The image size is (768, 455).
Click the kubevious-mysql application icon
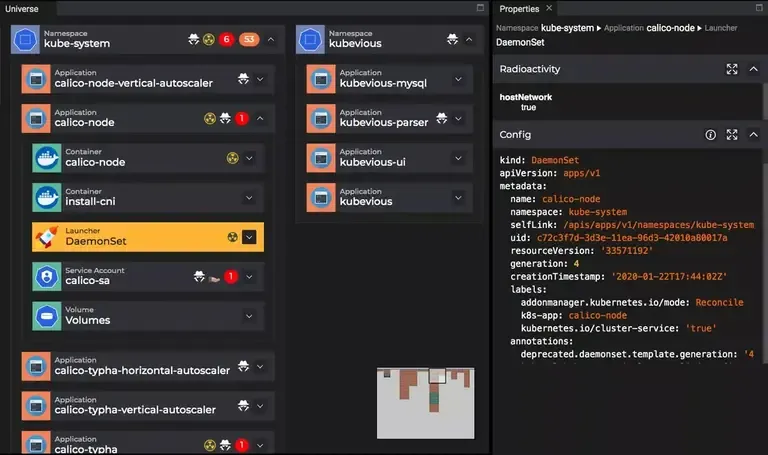click(321, 79)
